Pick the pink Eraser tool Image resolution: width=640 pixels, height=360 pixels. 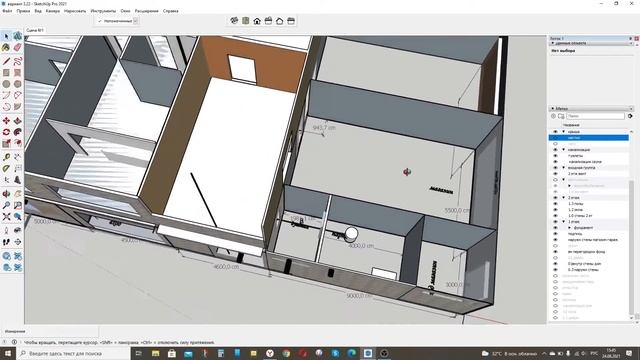click(18, 47)
